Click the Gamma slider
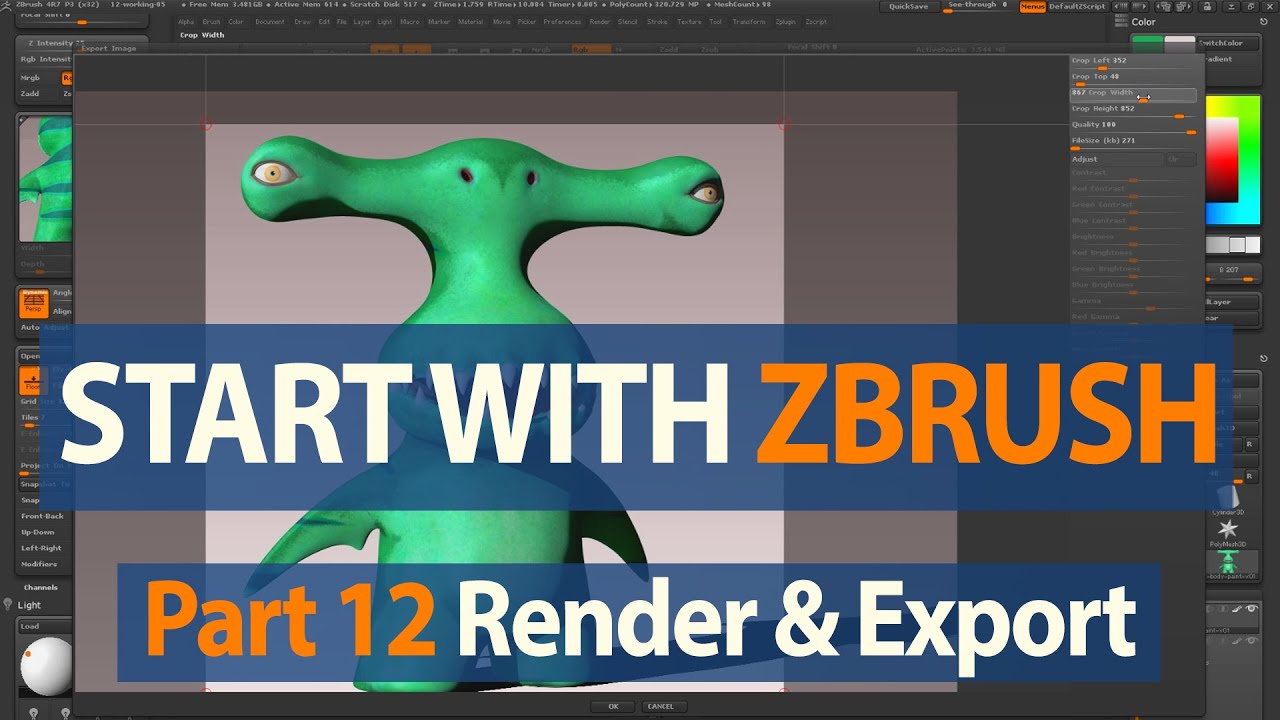 [x=1133, y=302]
